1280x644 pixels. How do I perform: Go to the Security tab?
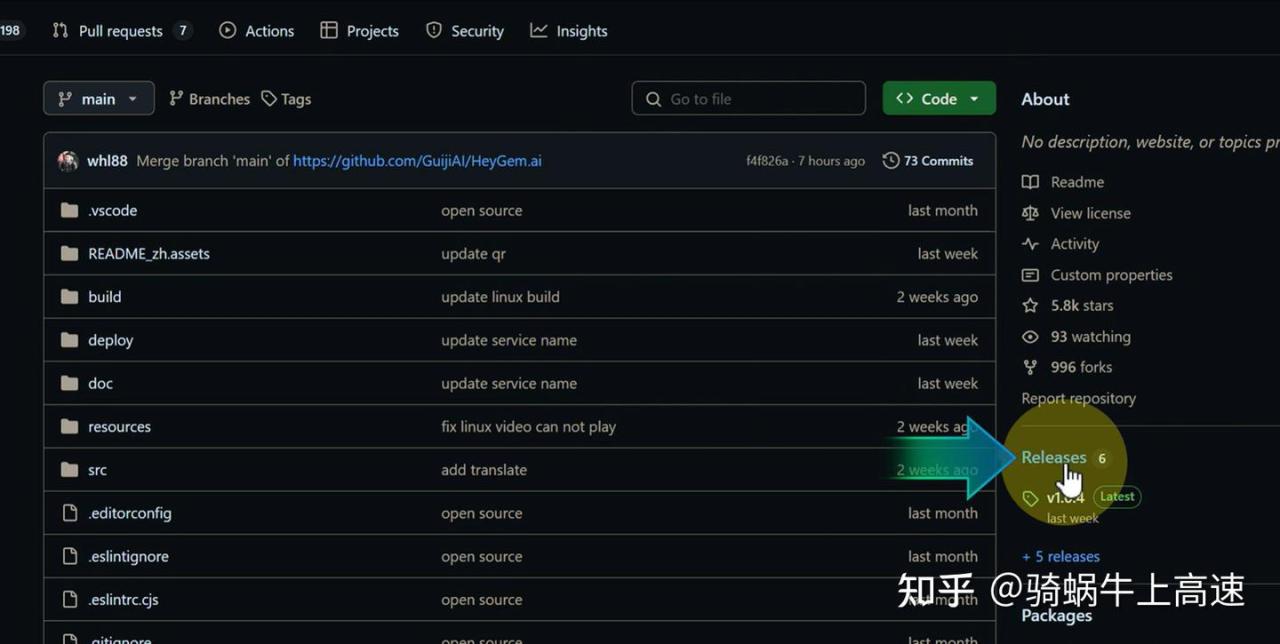(x=465, y=31)
